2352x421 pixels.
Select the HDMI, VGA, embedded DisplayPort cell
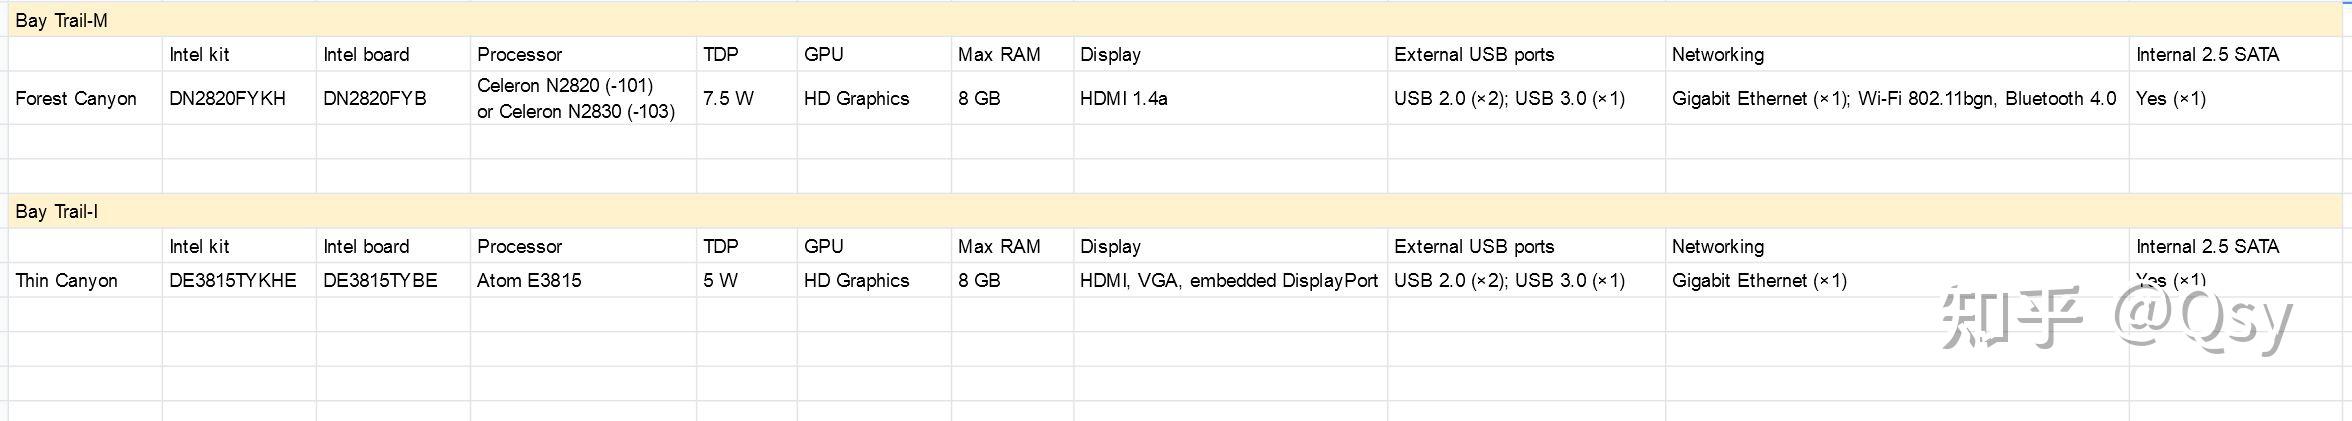[1229, 280]
